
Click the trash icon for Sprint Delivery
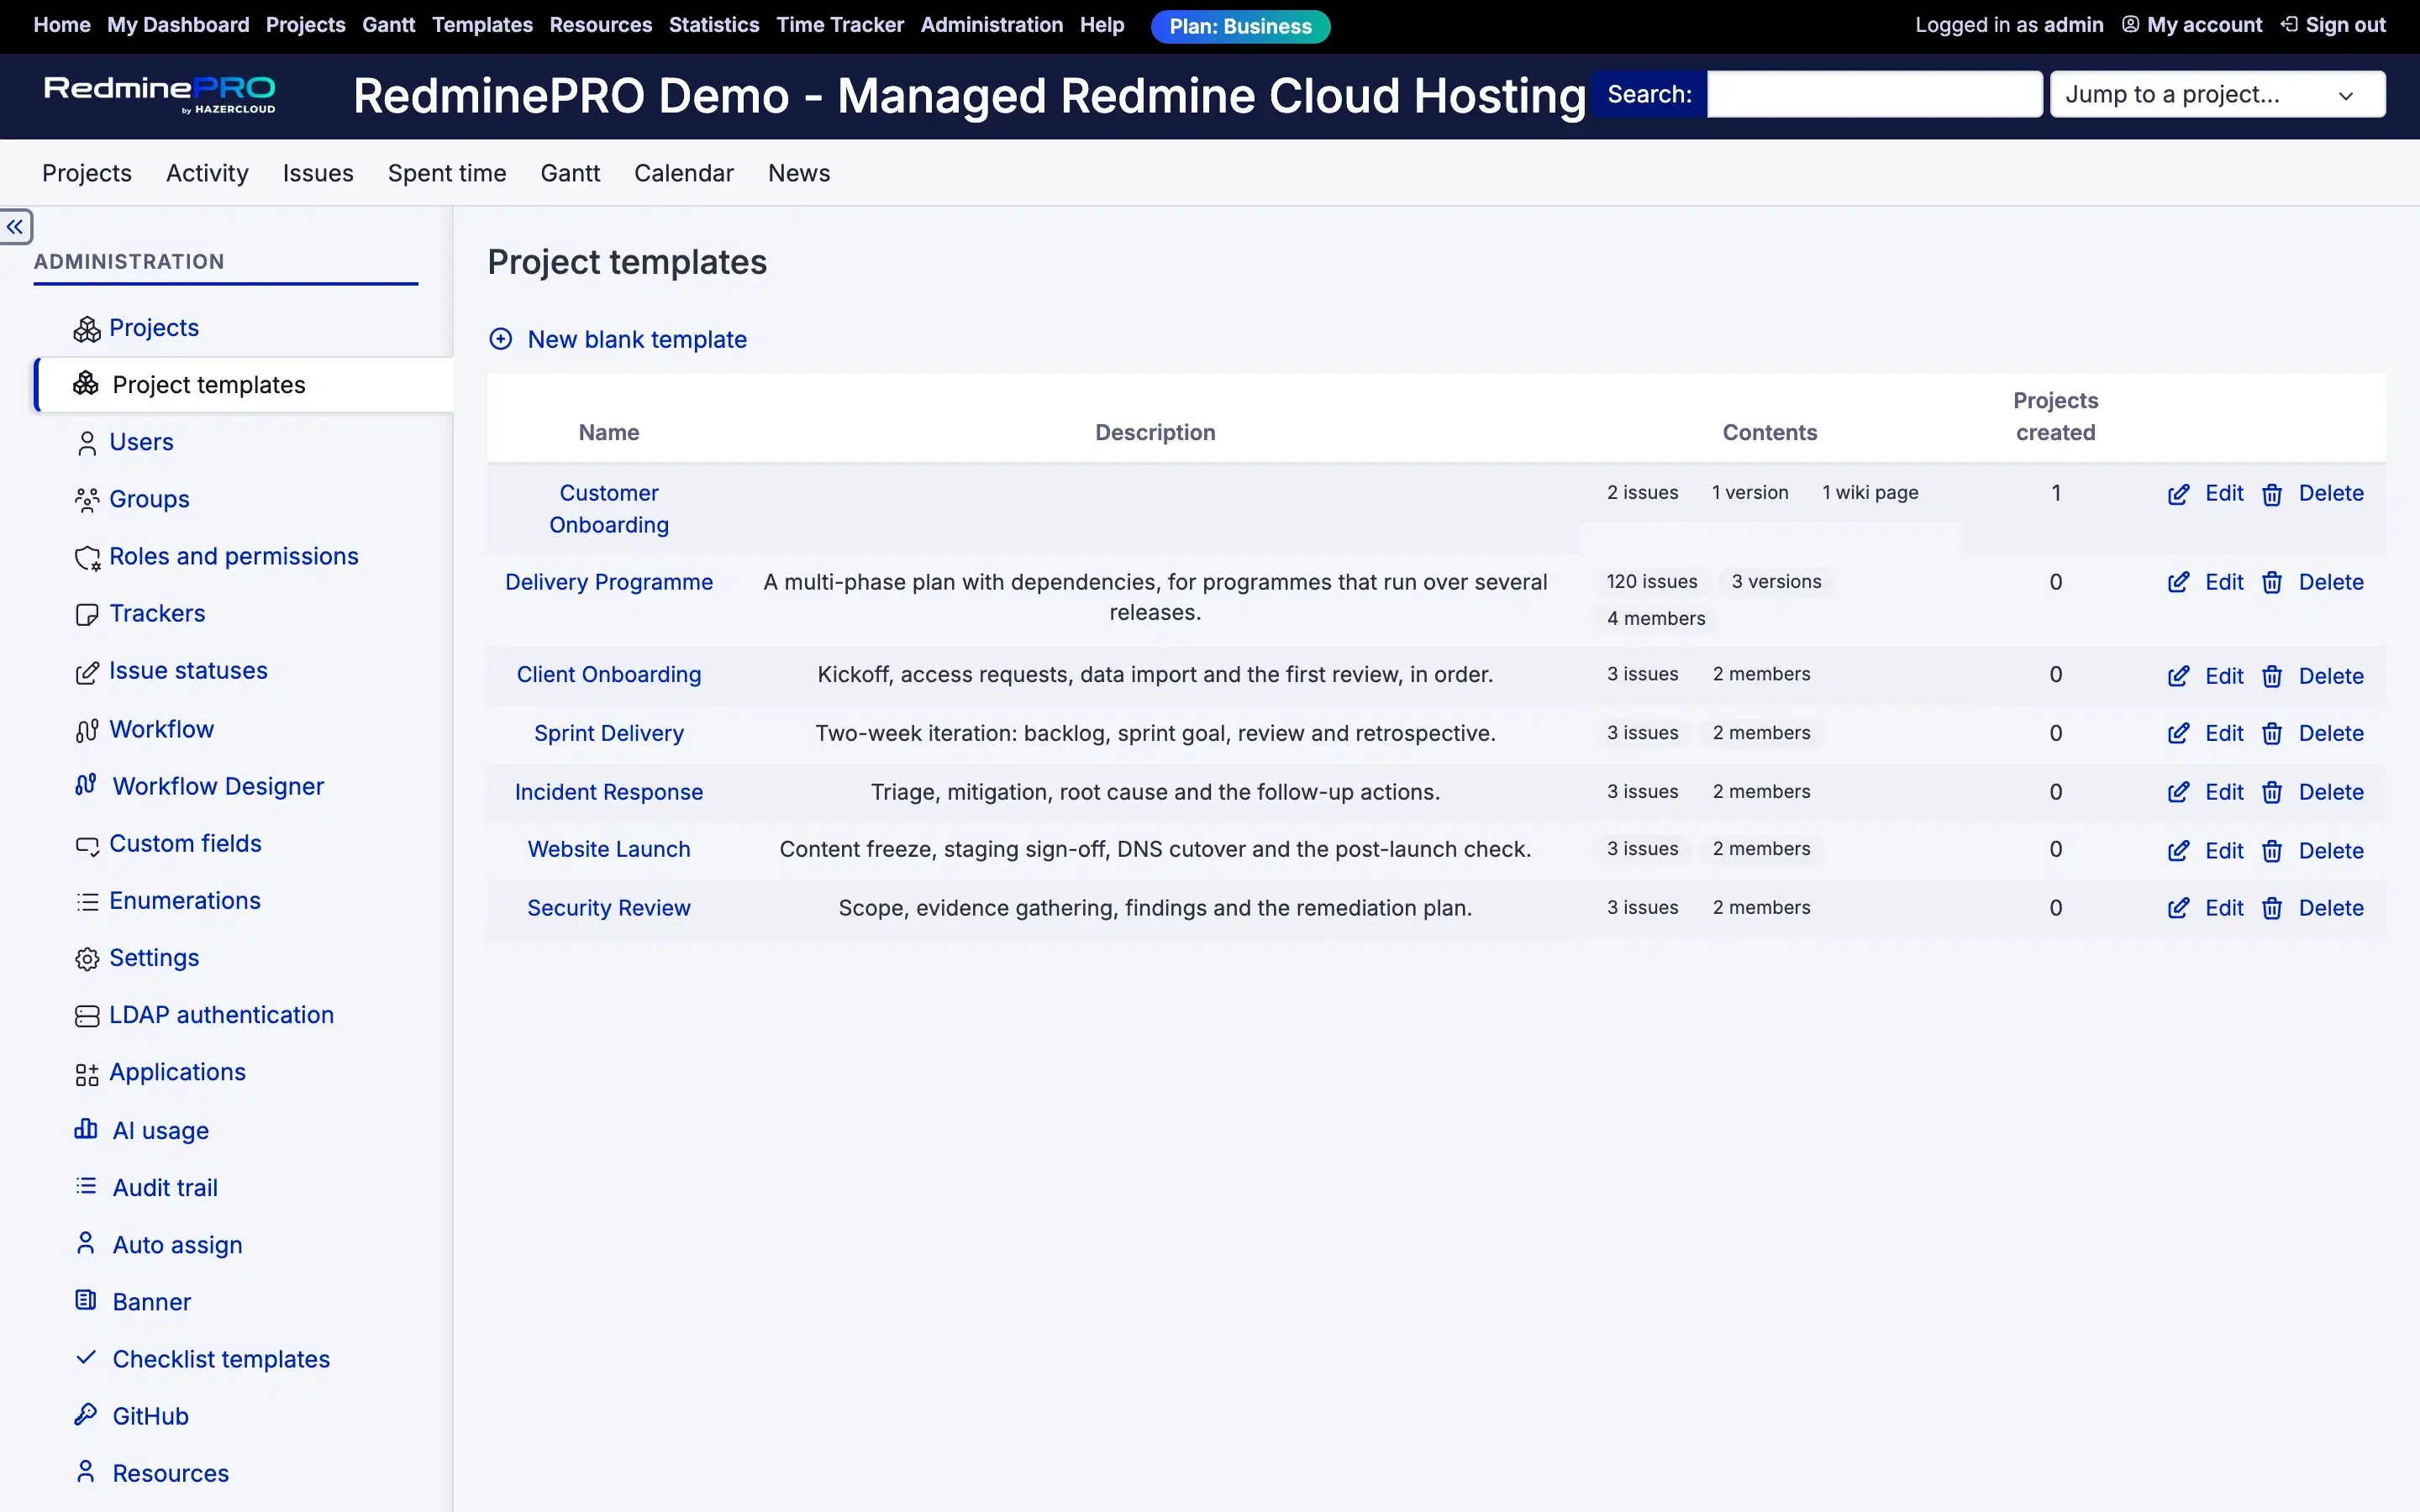[2272, 734]
